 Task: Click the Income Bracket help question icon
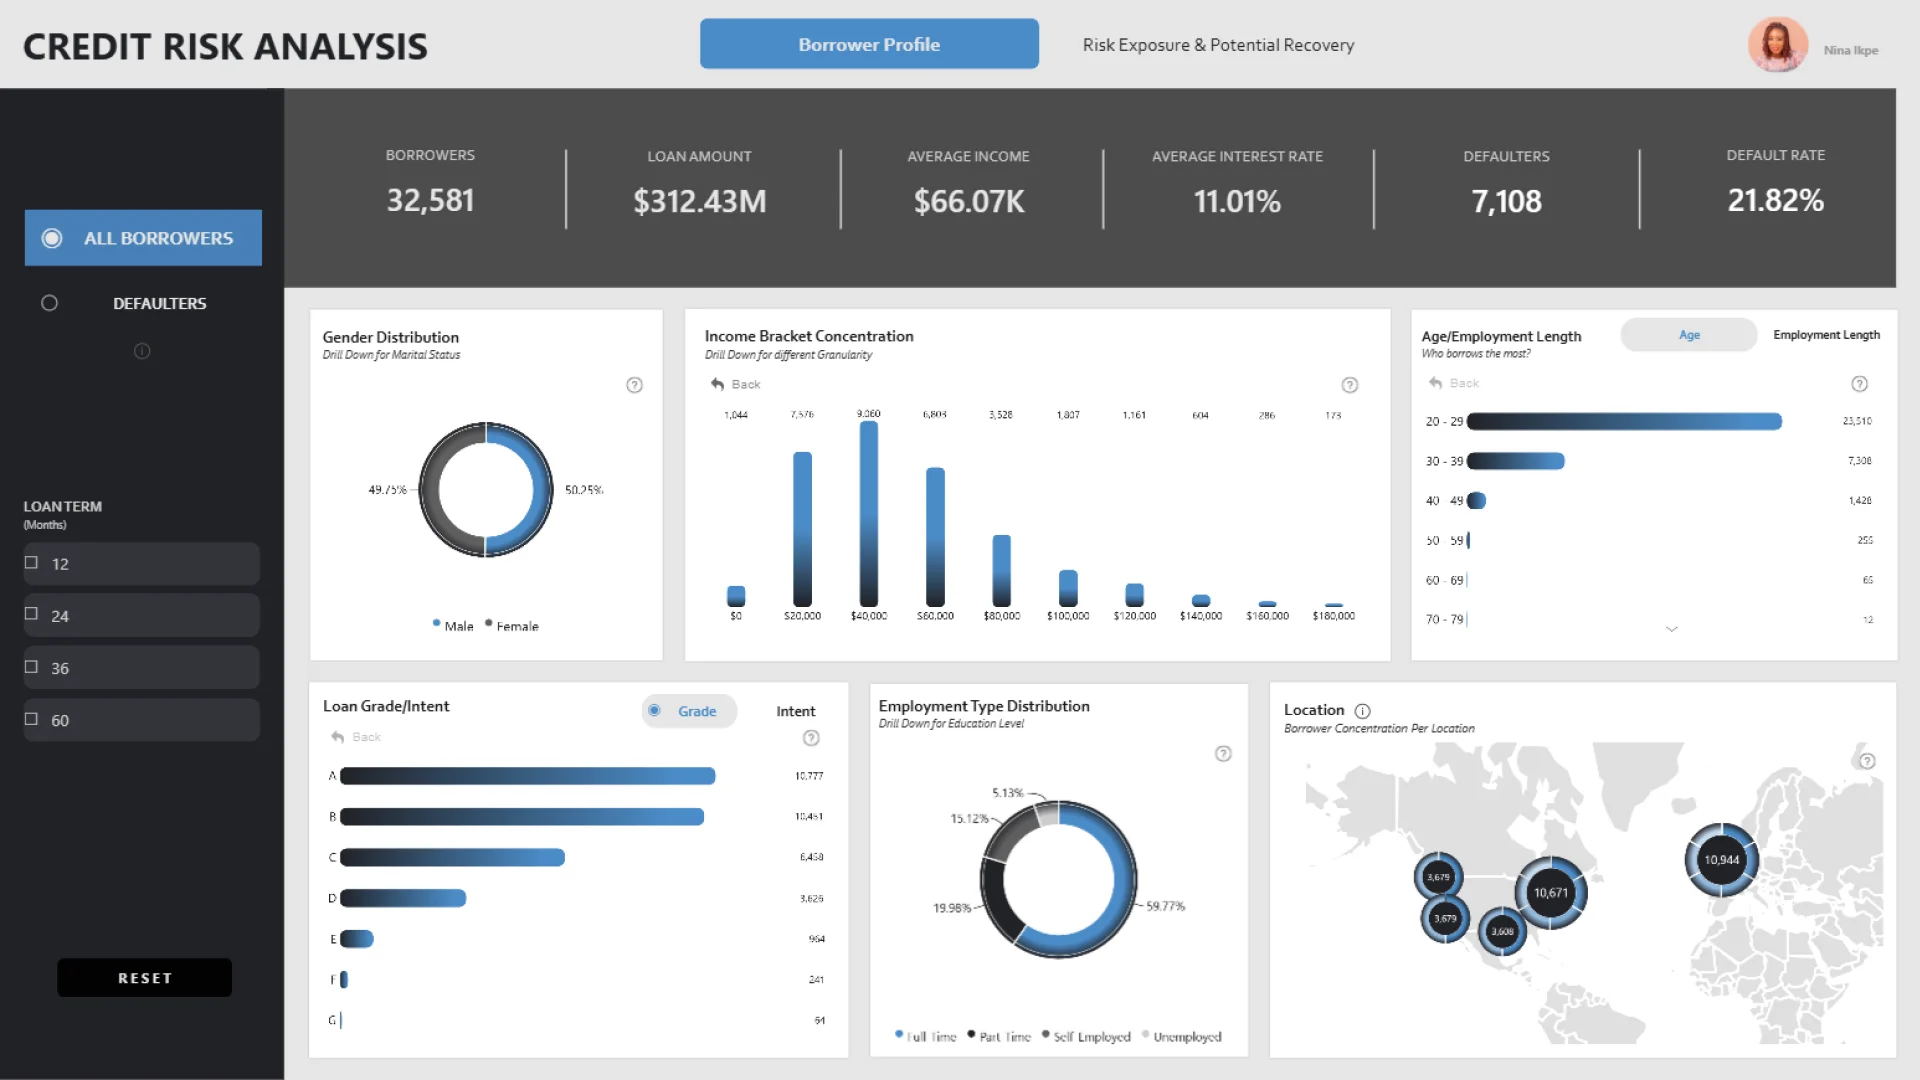coord(1349,385)
